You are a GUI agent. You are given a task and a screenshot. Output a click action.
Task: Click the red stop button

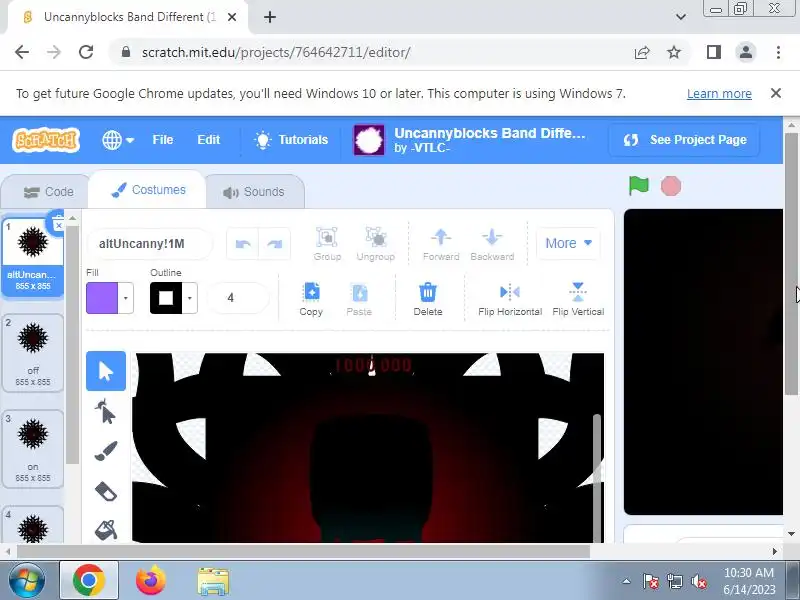tap(670, 186)
